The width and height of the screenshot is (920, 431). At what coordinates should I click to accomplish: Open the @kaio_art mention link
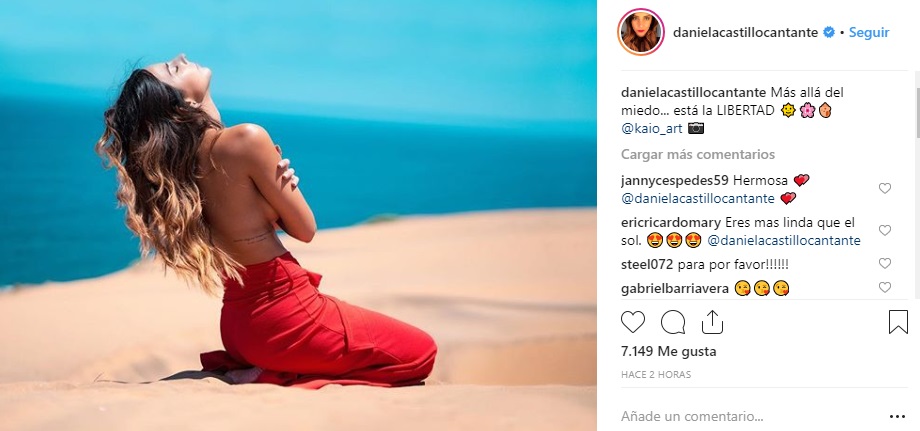point(652,128)
